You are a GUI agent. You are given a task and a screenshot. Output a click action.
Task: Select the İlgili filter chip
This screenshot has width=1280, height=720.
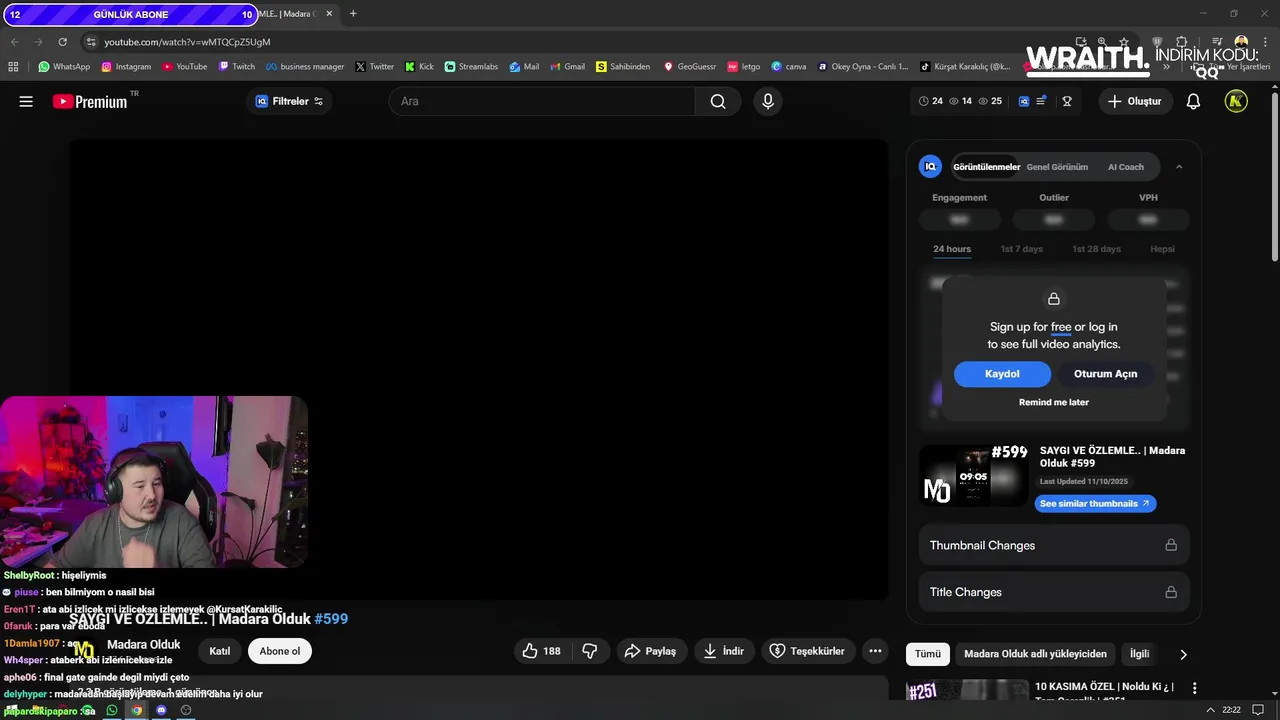click(x=1139, y=654)
